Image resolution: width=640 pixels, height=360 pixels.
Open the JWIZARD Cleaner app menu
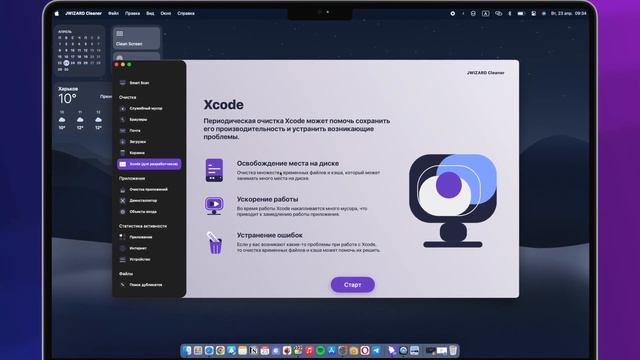(x=83, y=13)
